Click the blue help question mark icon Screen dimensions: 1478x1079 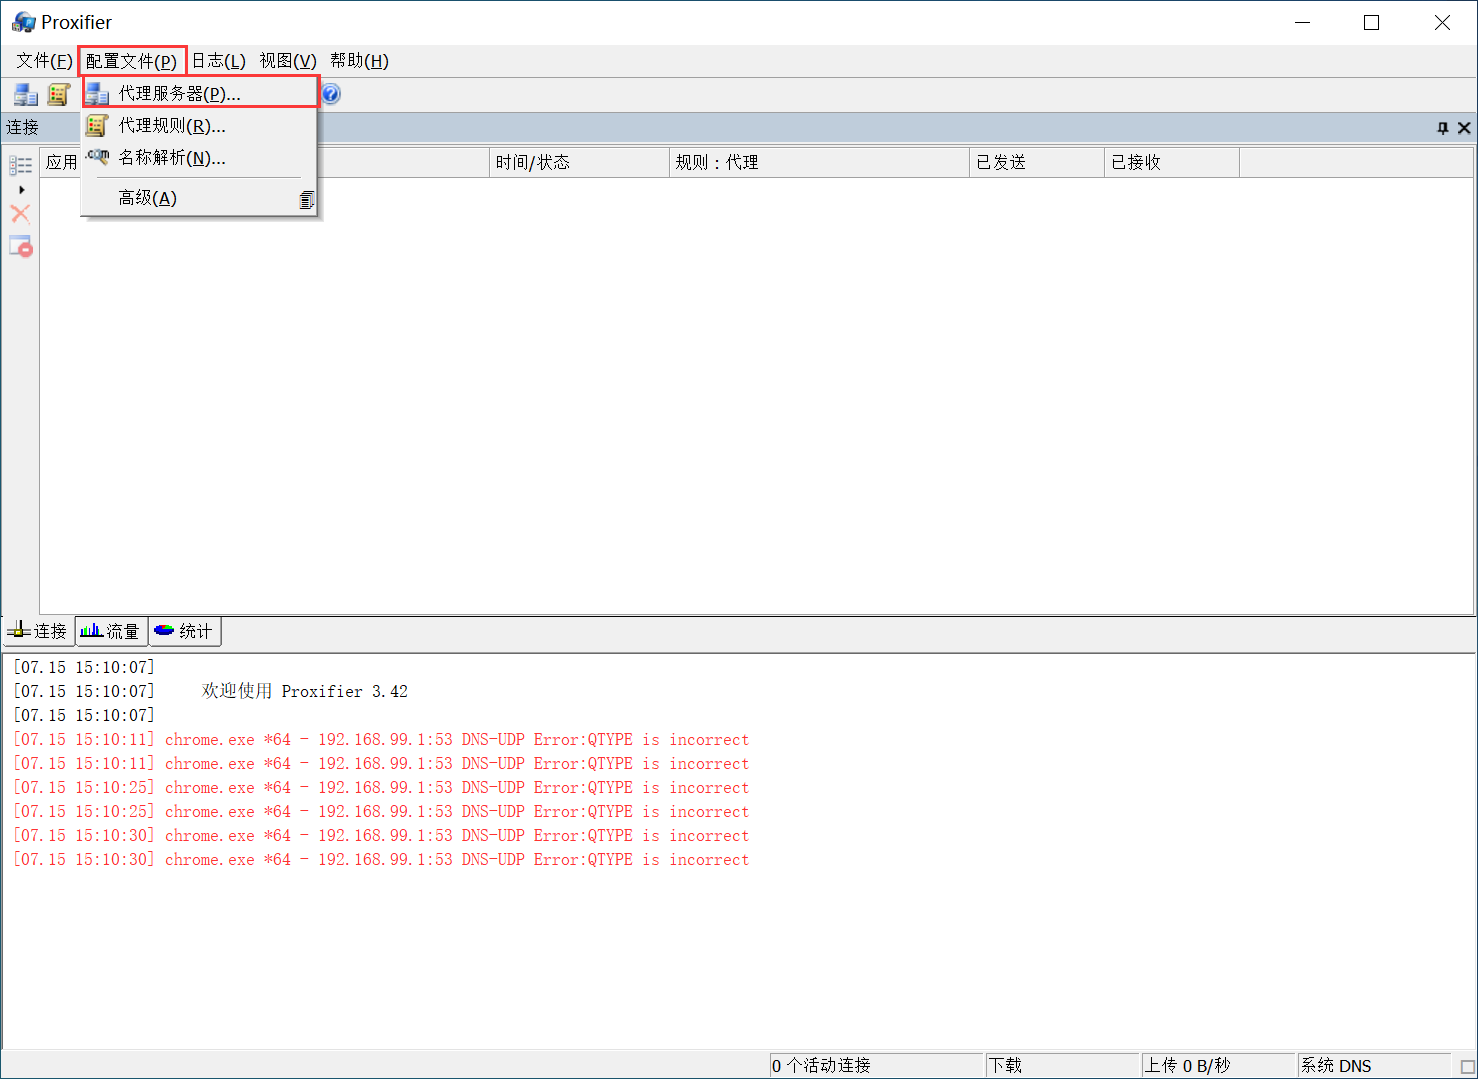click(331, 94)
